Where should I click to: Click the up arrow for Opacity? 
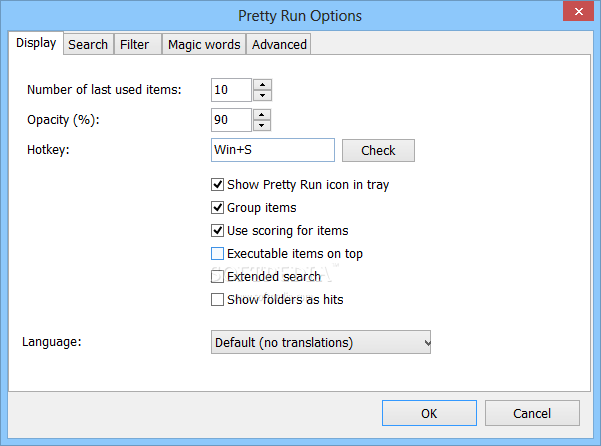coord(262,115)
